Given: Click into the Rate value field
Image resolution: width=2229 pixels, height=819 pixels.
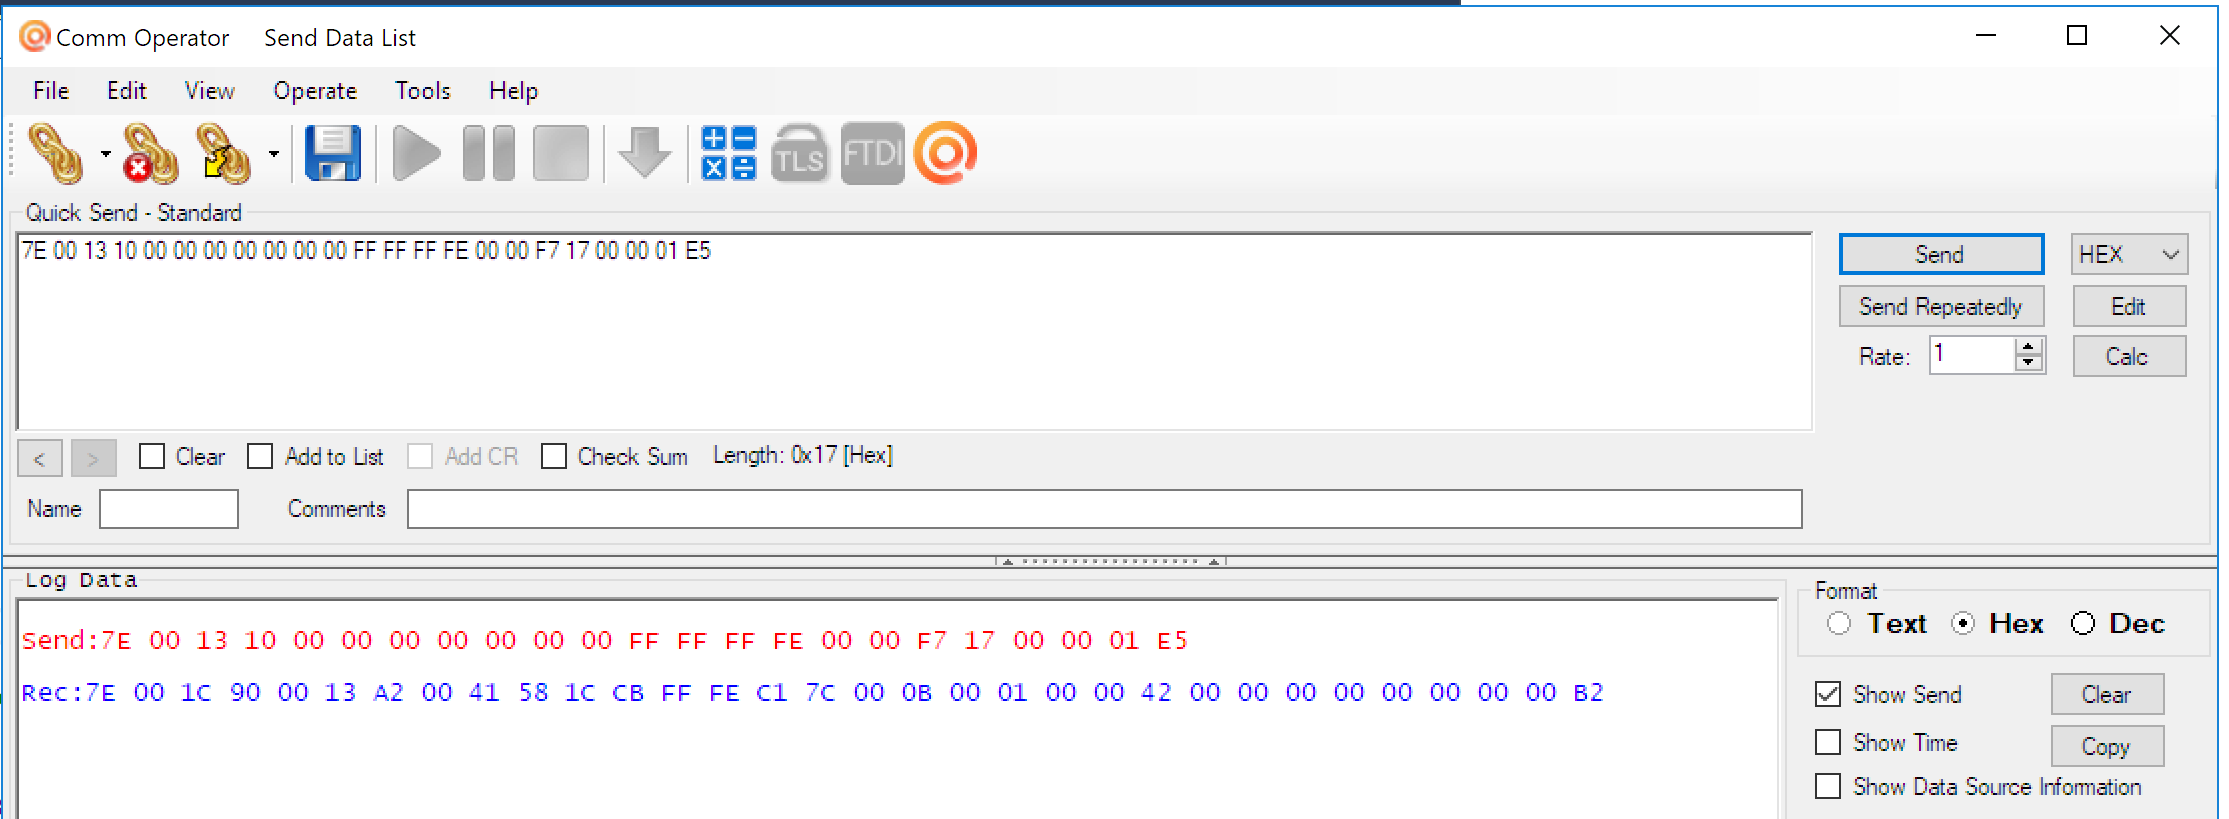Looking at the screenshot, I should click(x=1972, y=354).
